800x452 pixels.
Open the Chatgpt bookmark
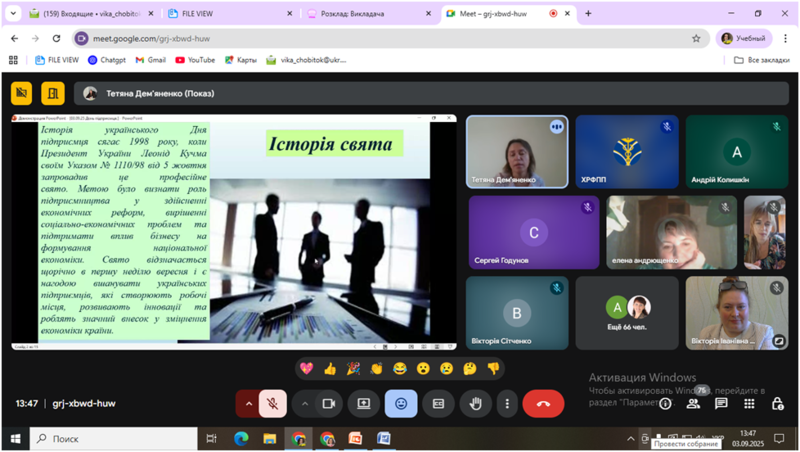coord(107,60)
